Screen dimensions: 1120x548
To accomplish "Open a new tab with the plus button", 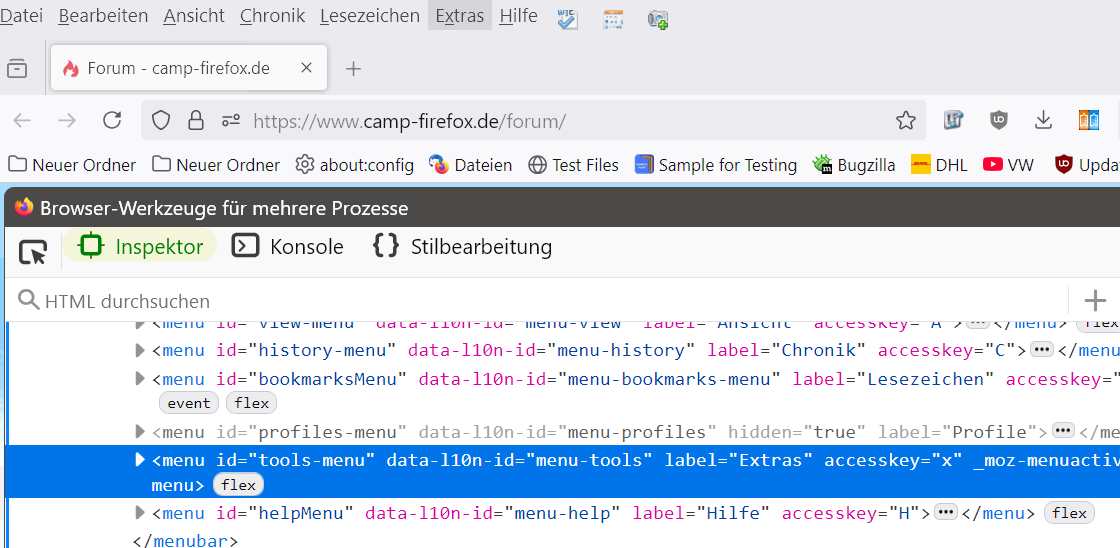I will [x=353, y=68].
